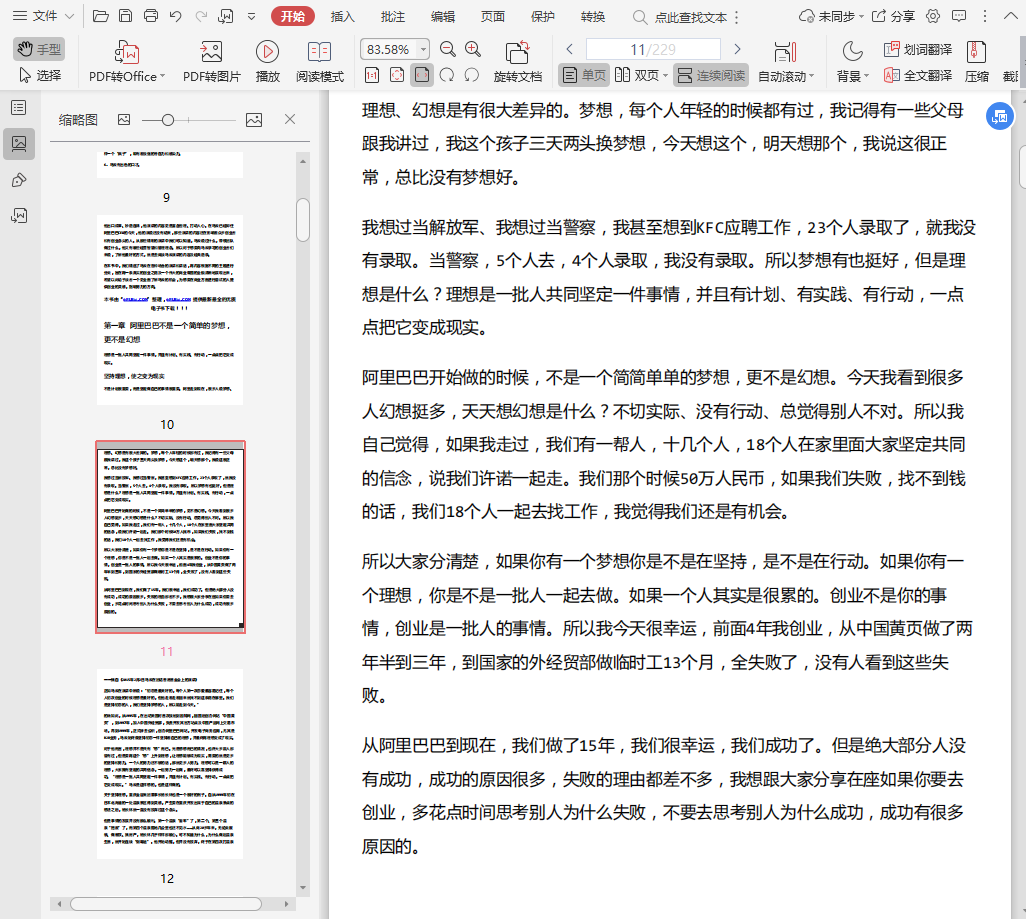Expand the 背景 background dropdown
Image resolution: width=1026 pixels, height=919 pixels.
pos(852,76)
